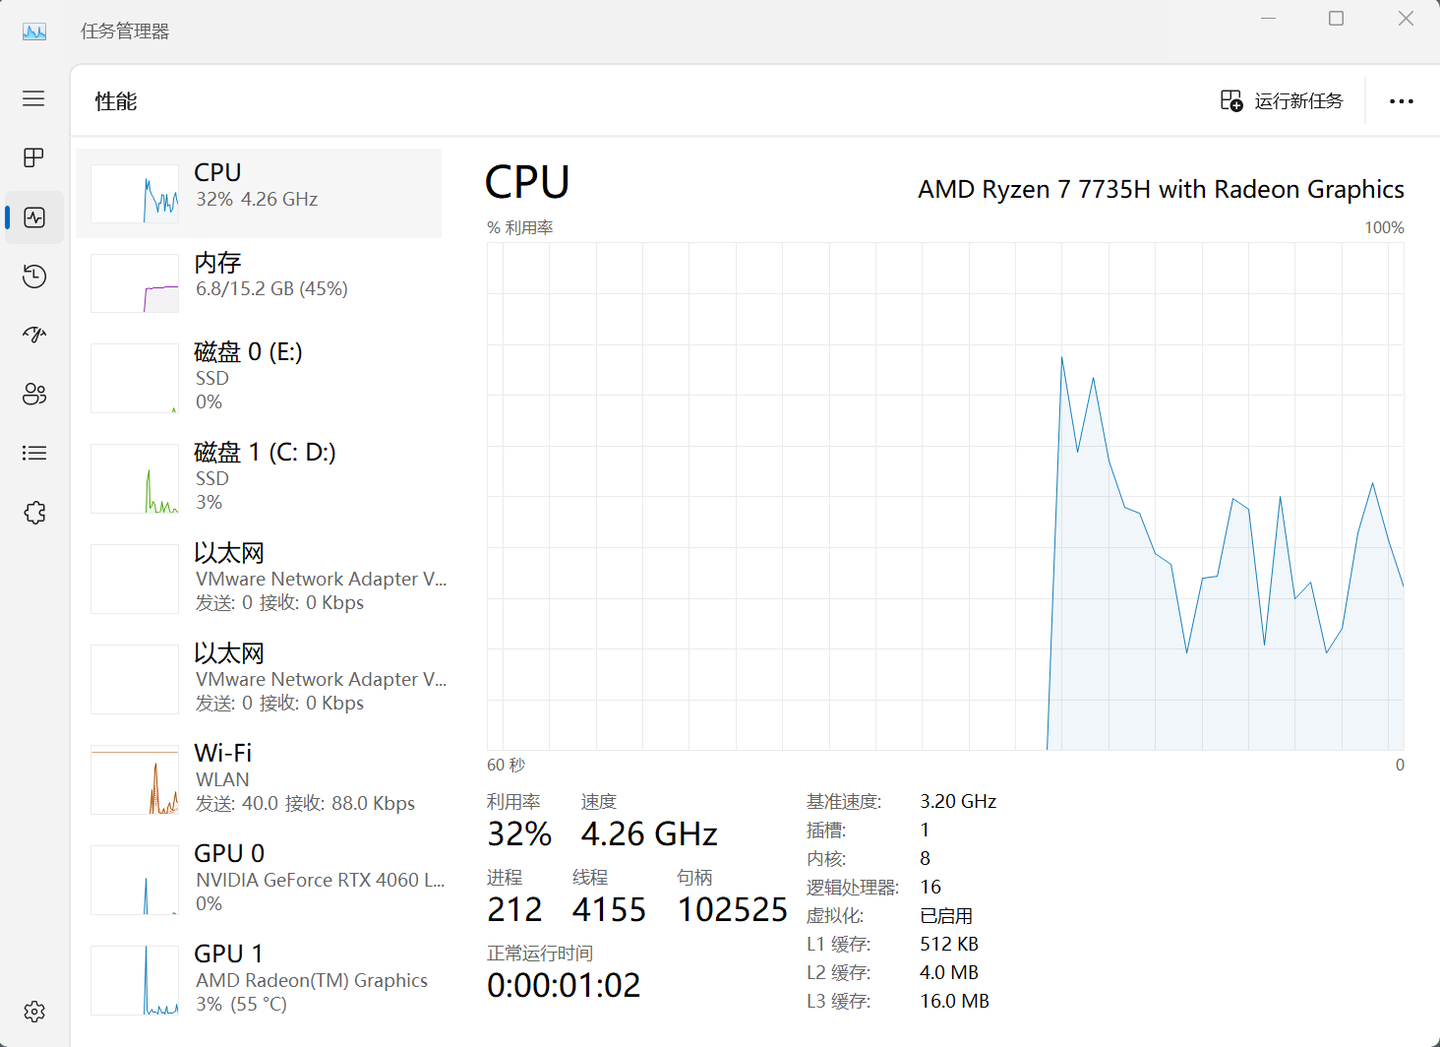Open the Services puzzle icon
The height and width of the screenshot is (1047, 1440).
(34, 513)
